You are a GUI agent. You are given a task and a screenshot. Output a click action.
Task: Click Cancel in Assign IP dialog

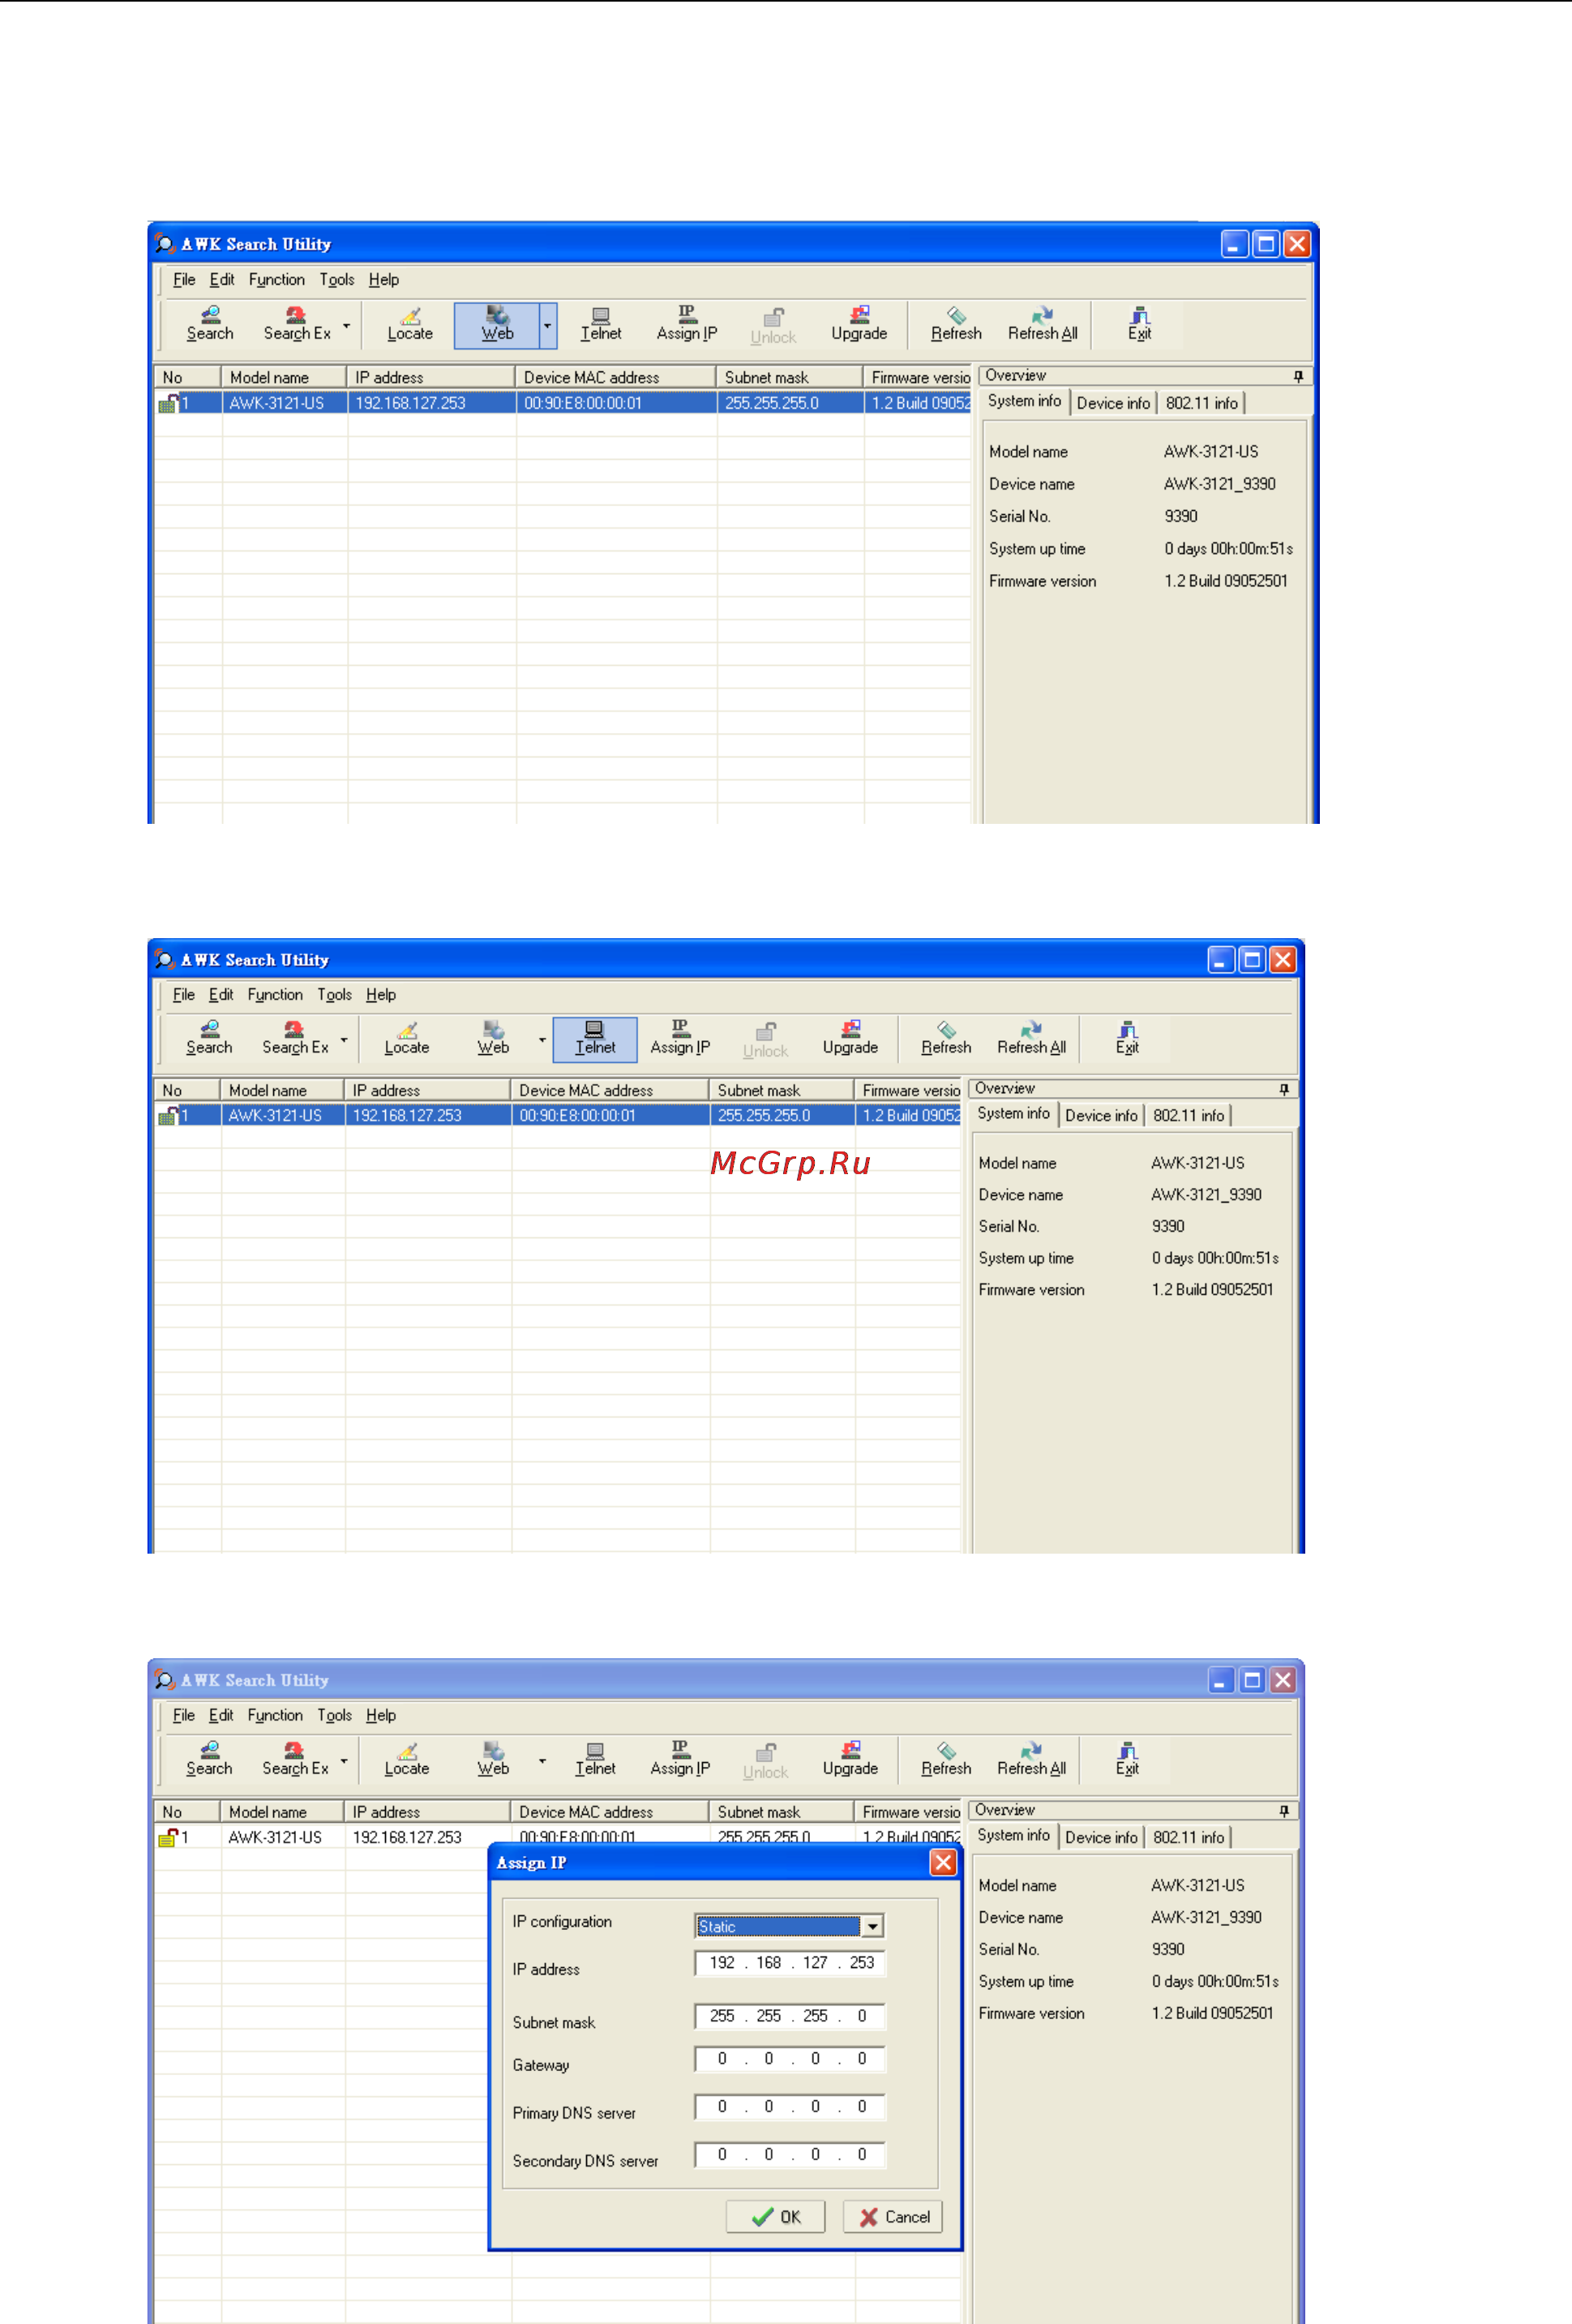coord(893,2216)
